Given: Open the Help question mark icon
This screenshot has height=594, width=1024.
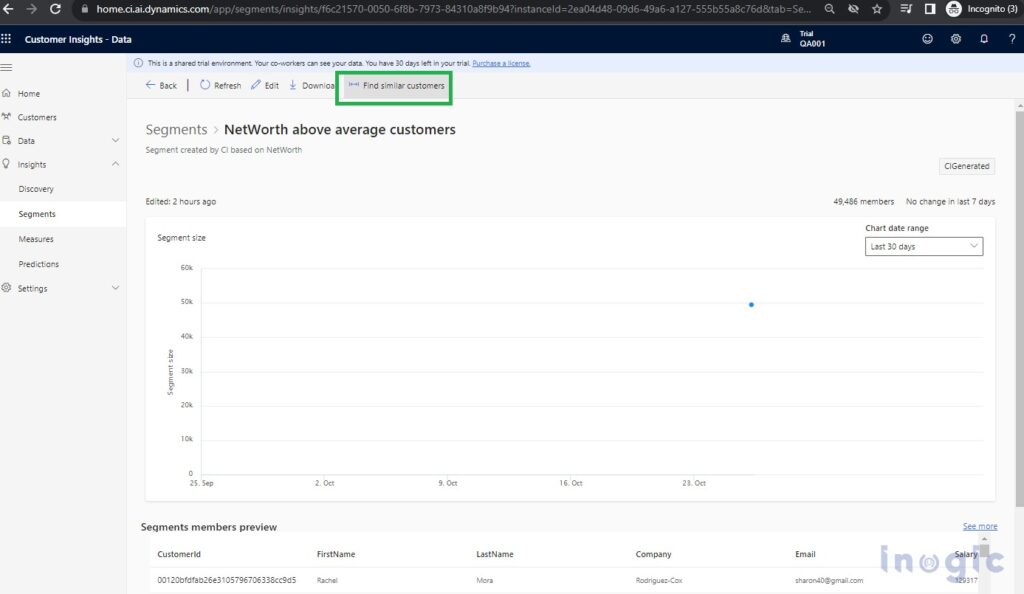Looking at the screenshot, I should pos(1010,38).
